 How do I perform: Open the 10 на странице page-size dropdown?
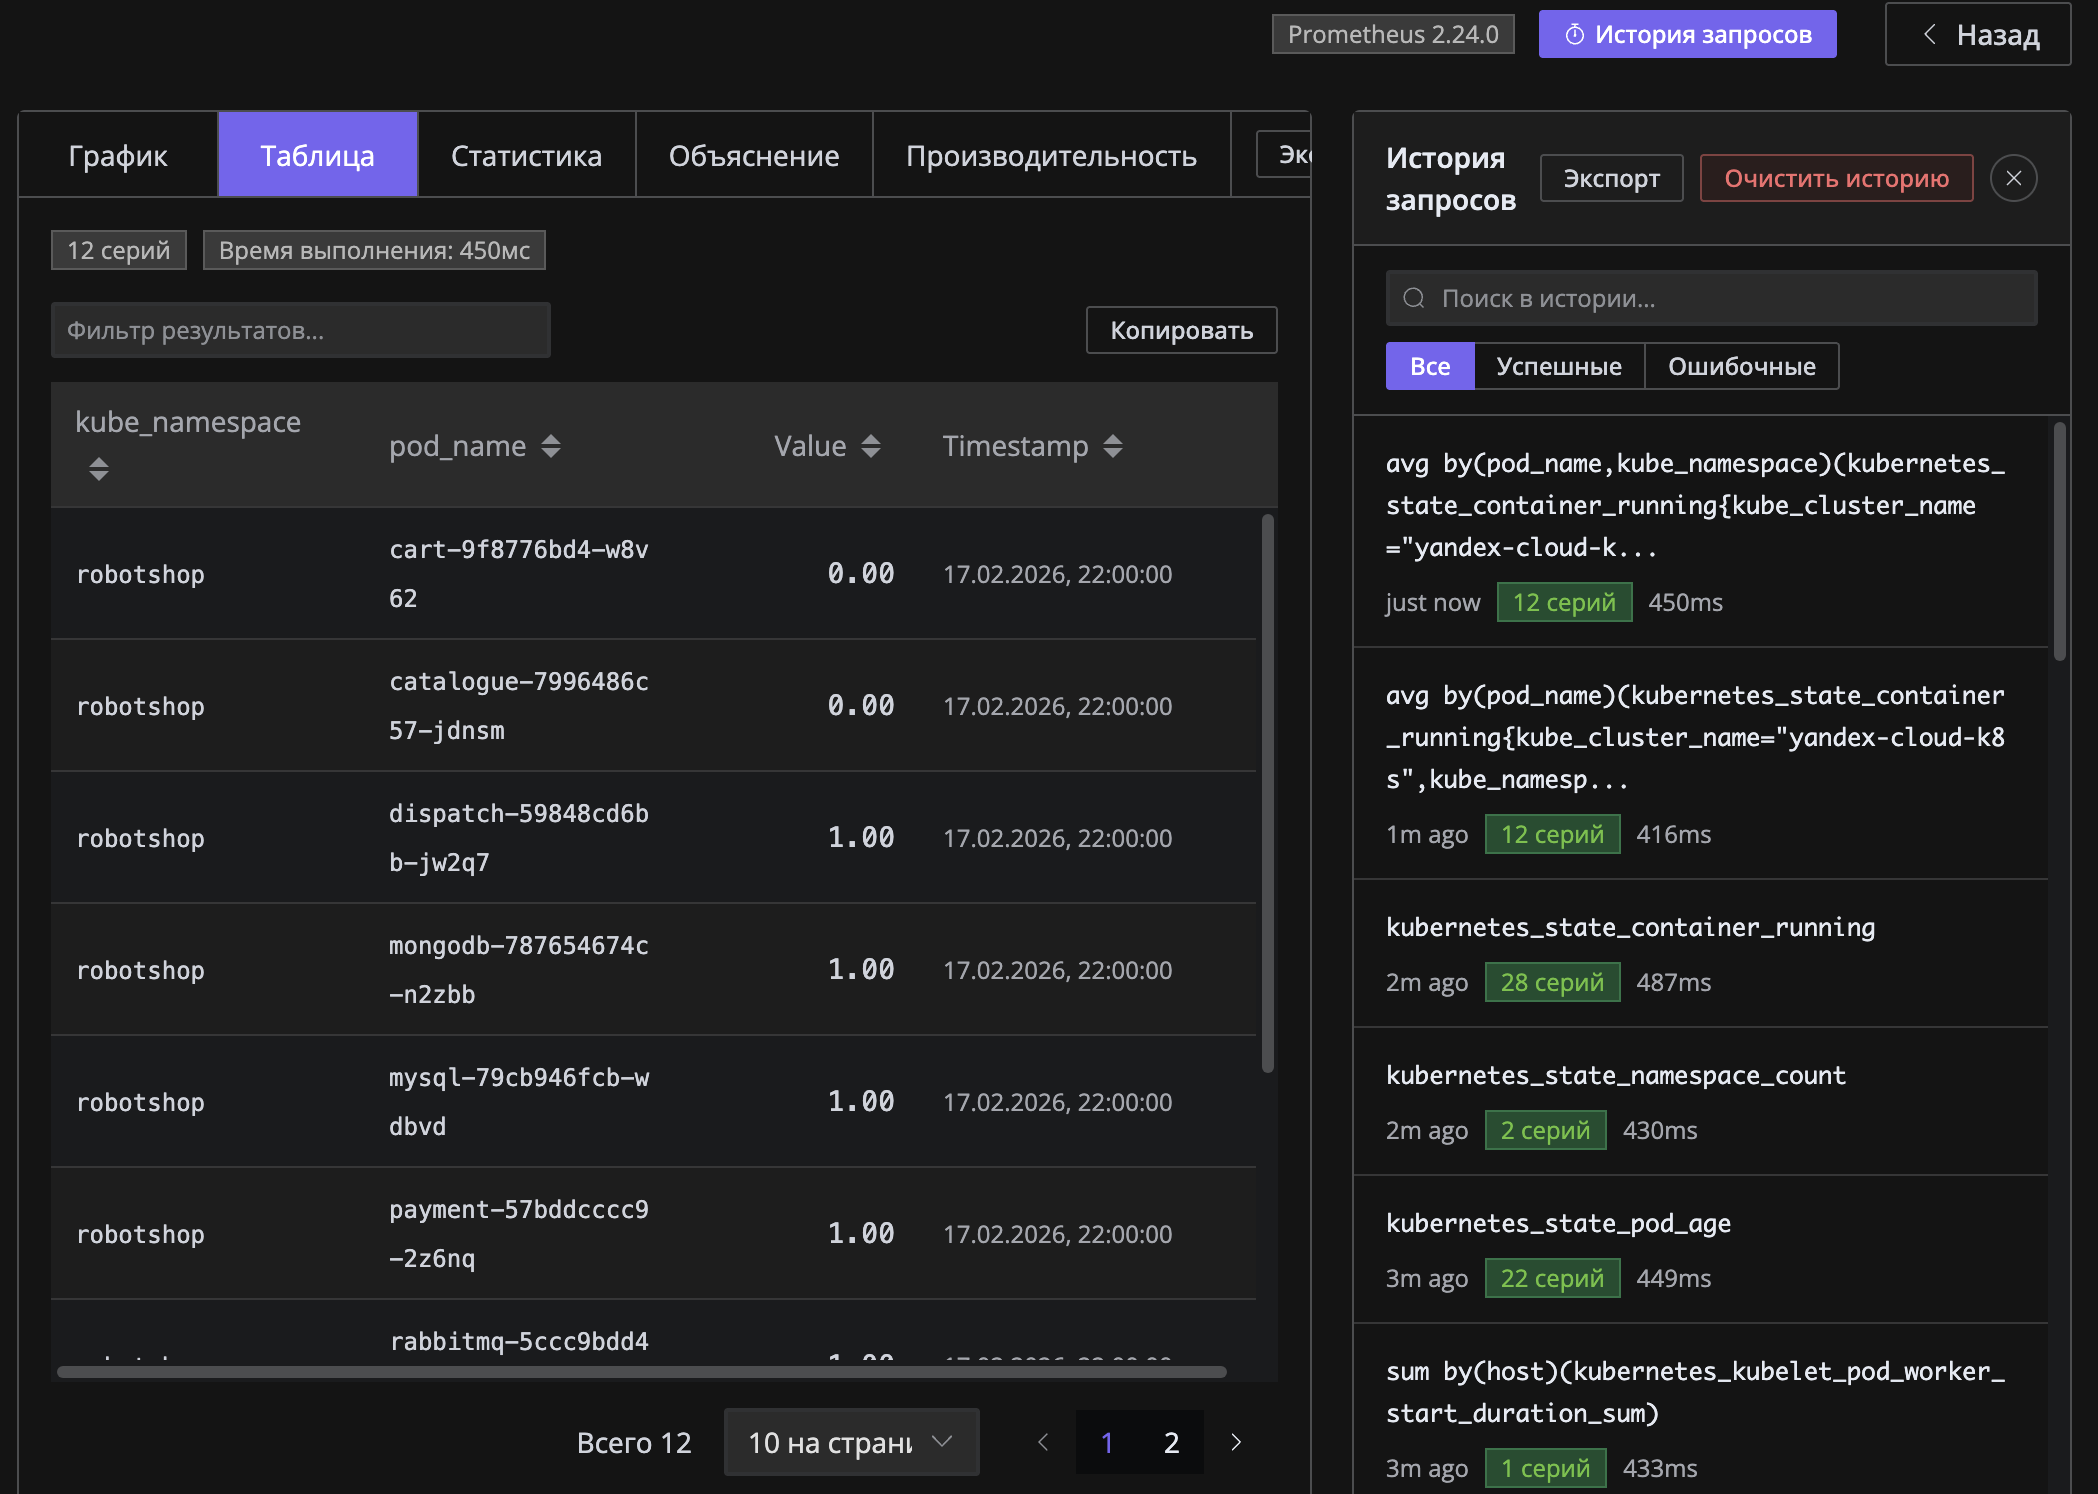850,1442
